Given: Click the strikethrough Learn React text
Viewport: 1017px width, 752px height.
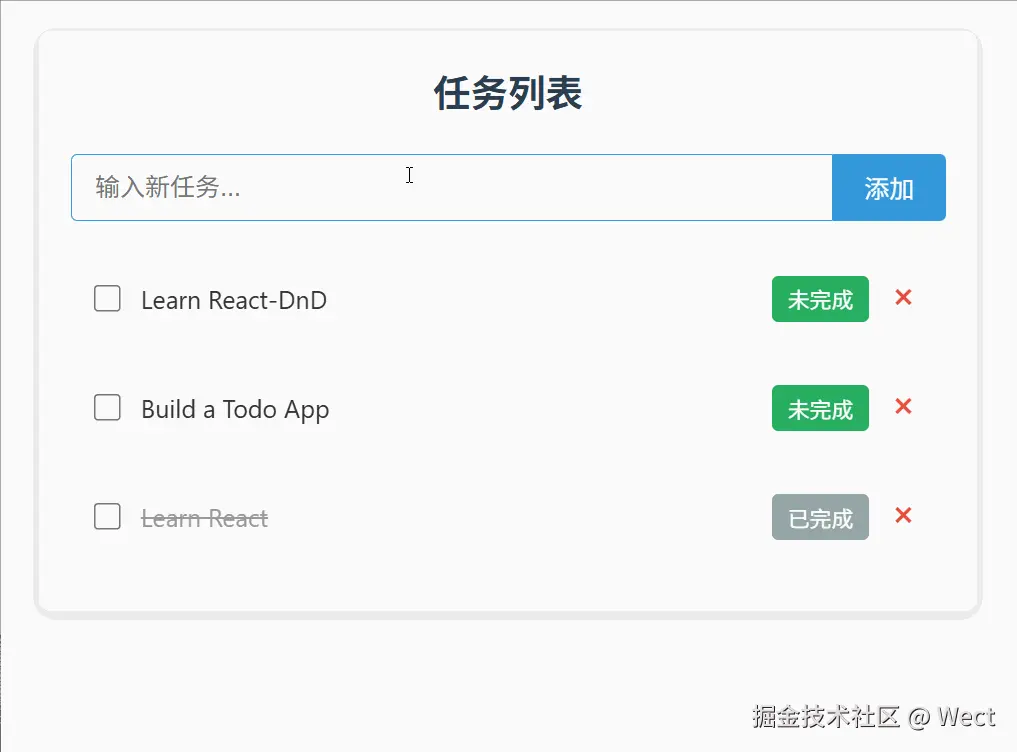Looking at the screenshot, I should coord(205,517).
